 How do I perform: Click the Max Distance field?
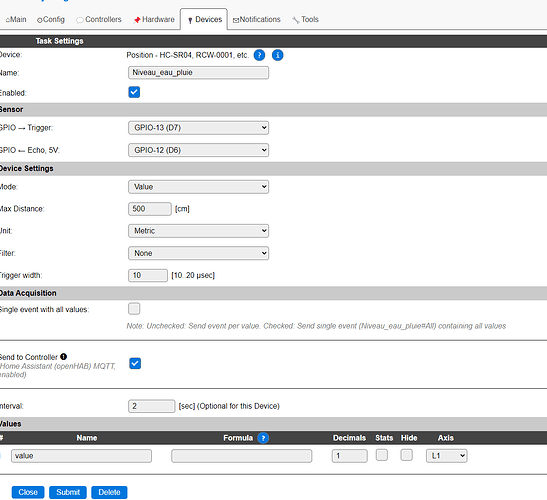click(150, 209)
